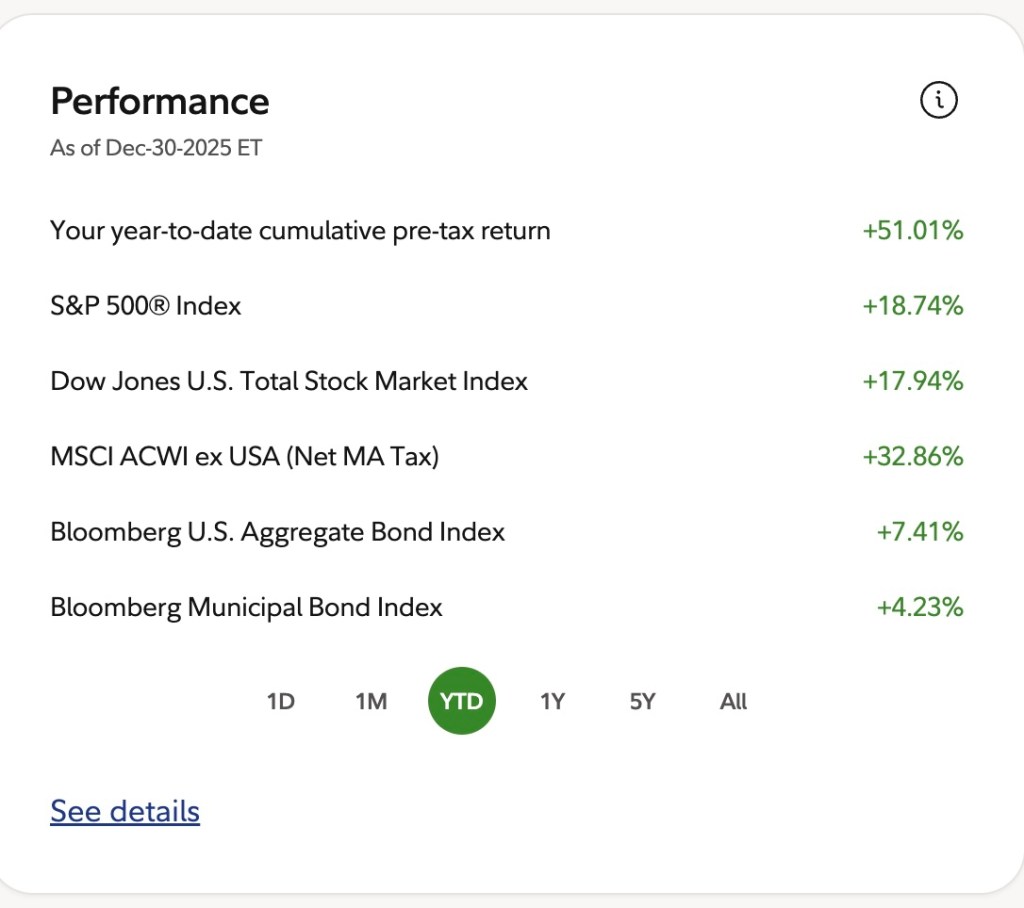Select the MSCI ACWI ex USA label
The height and width of the screenshot is (908, 1024).
pos(245,456)
